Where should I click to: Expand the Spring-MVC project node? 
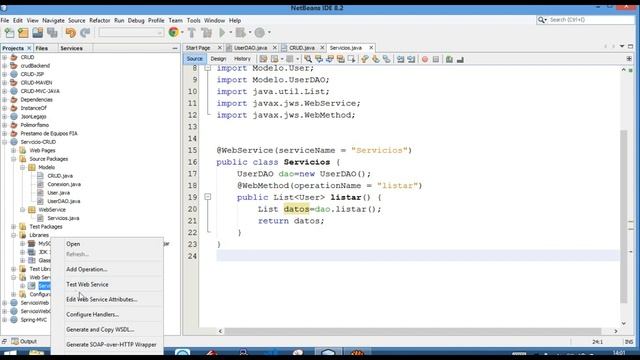(x=4, y=320)
